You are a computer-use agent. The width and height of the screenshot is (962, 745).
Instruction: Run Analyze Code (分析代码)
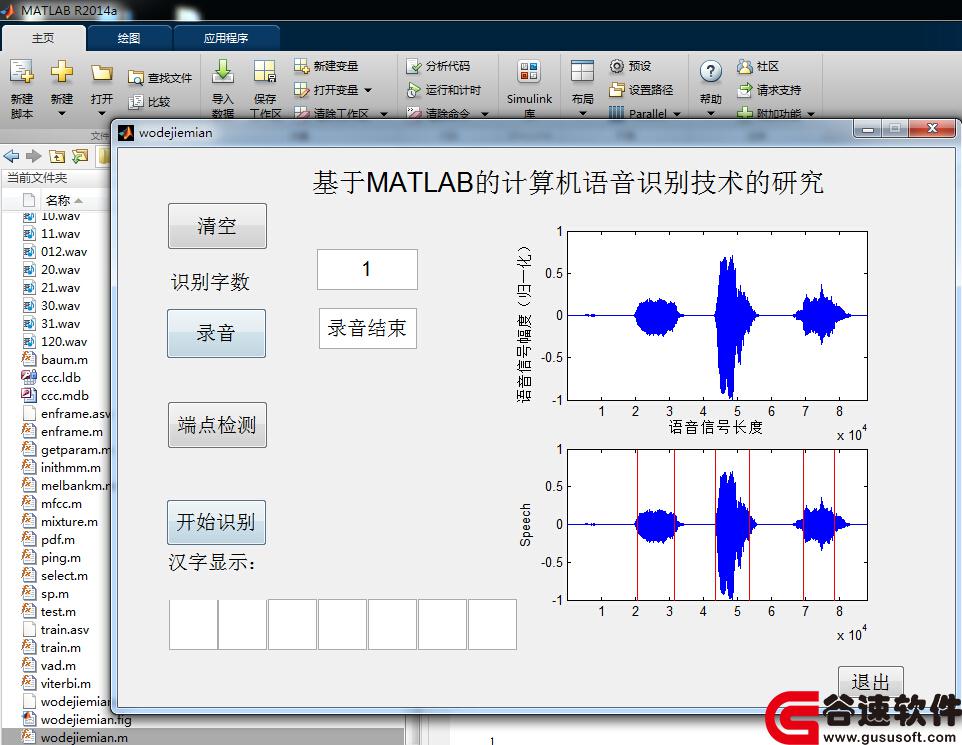(x=438, y=66)
